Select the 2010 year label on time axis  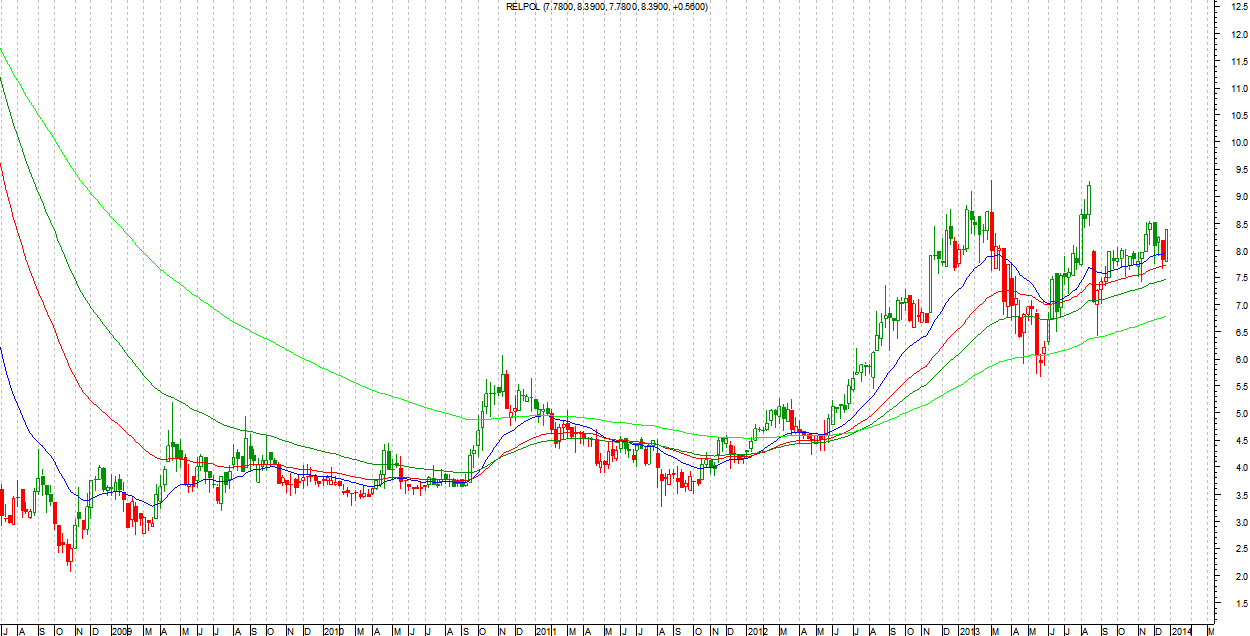click(334, 631)
